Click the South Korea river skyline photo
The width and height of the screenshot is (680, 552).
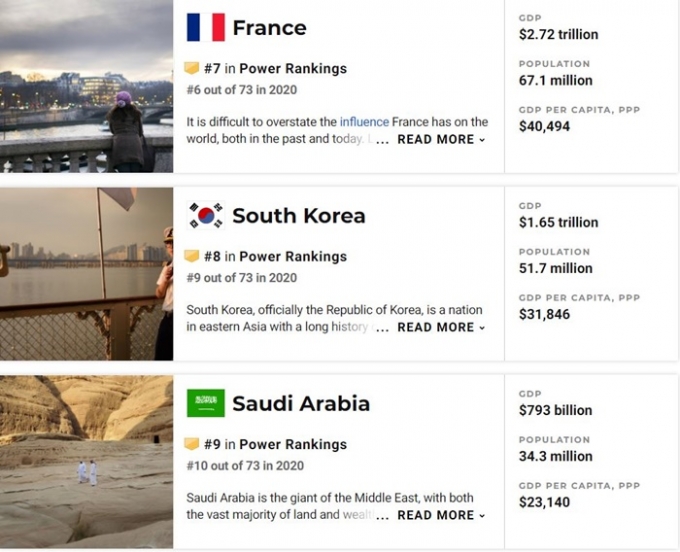click(x=86, y=274)
